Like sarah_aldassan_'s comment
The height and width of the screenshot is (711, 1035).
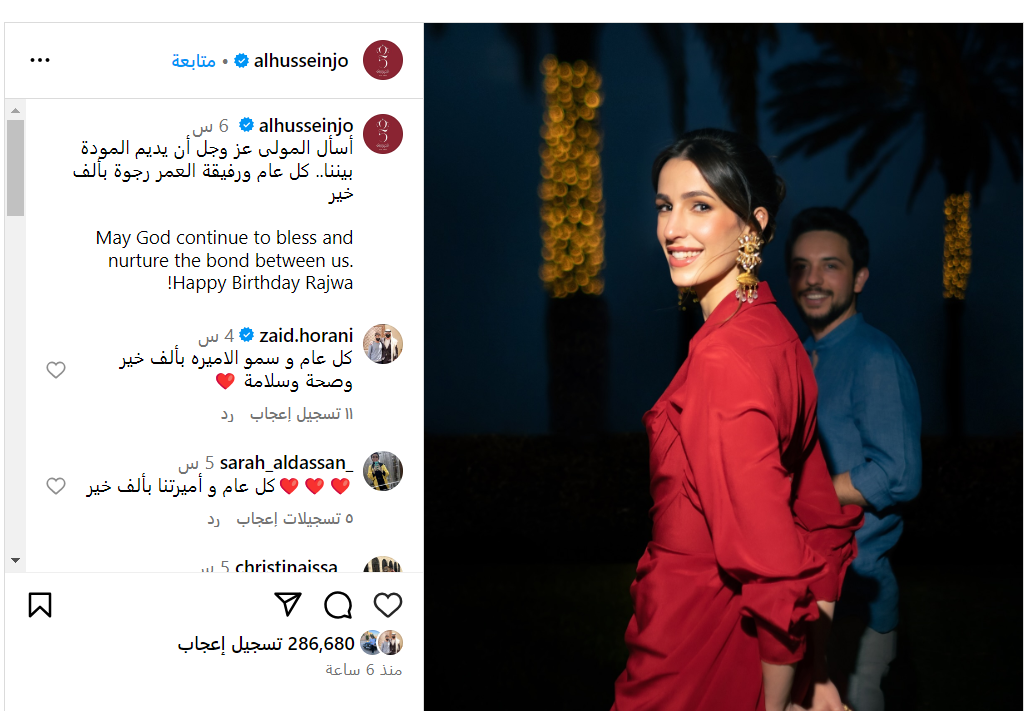56,486
